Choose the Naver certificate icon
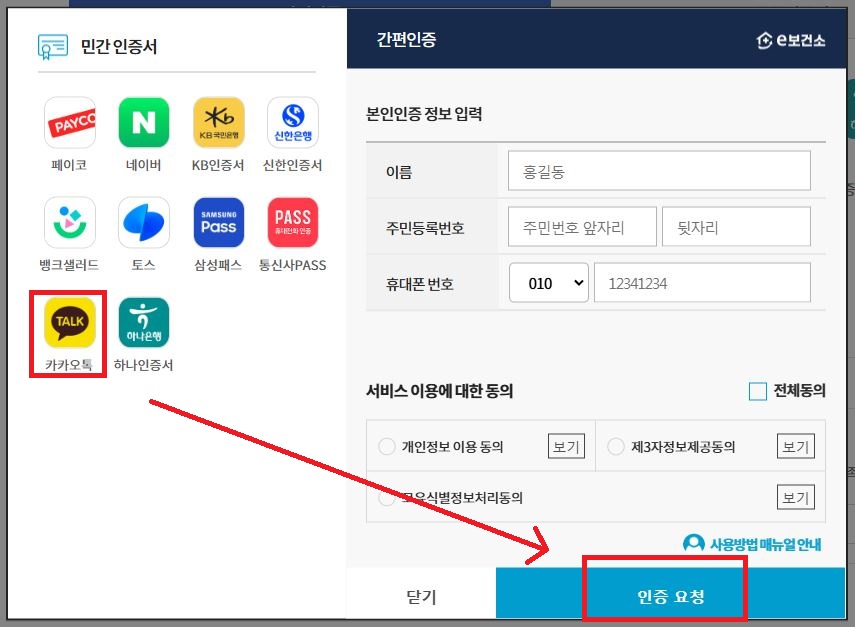This screenshot has height=627, width=855. point(144,123)
